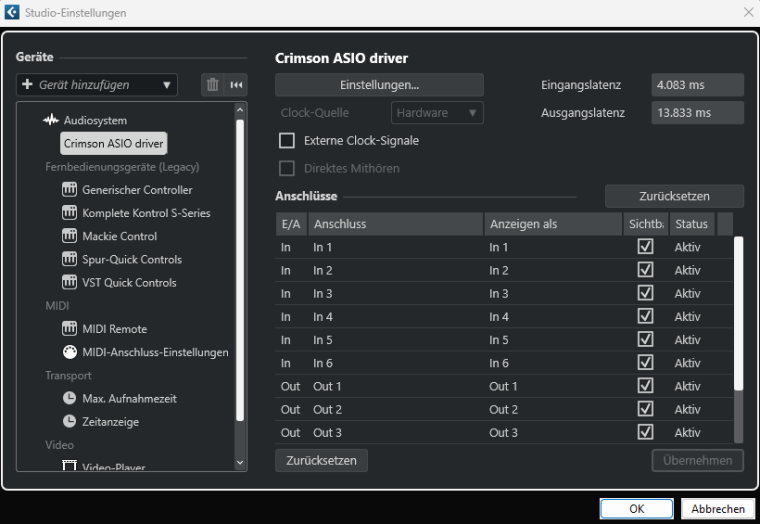The image size is (760, 524).
Task: Click the Einstellungen... button
Action: [379, 85]
